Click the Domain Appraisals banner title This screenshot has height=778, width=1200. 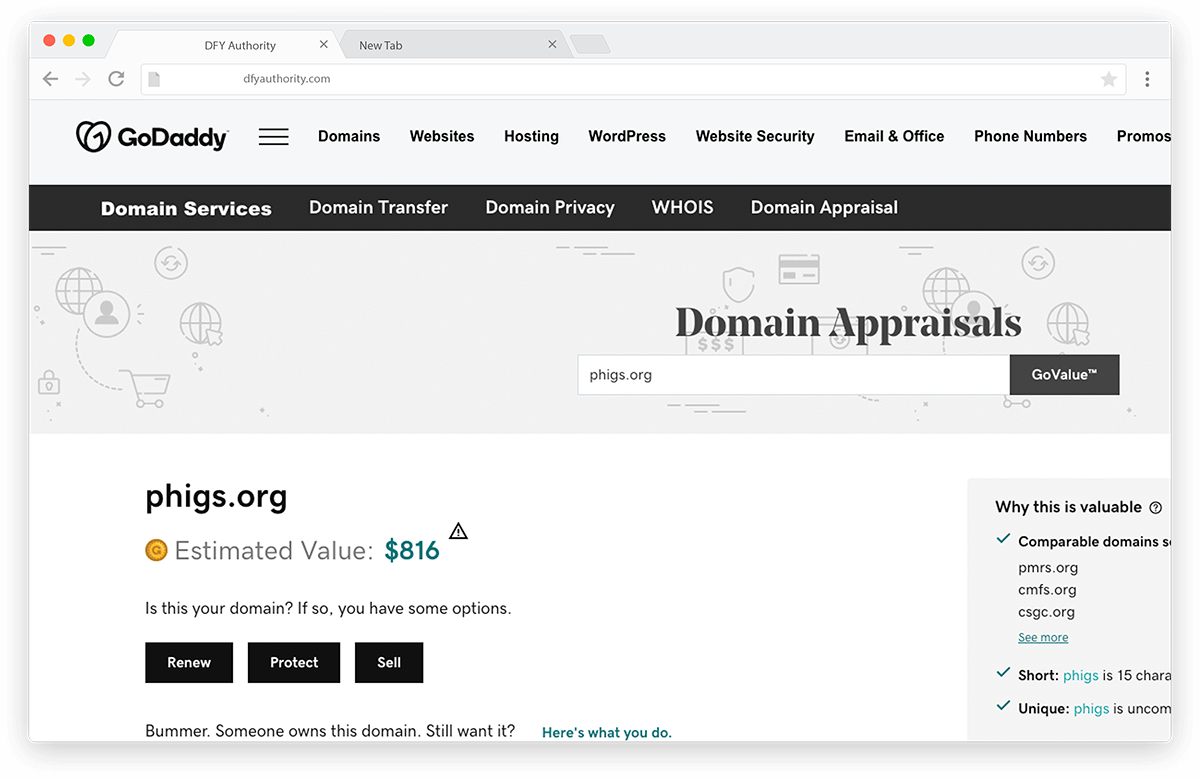pyautogui.click(x=848, y=323)
